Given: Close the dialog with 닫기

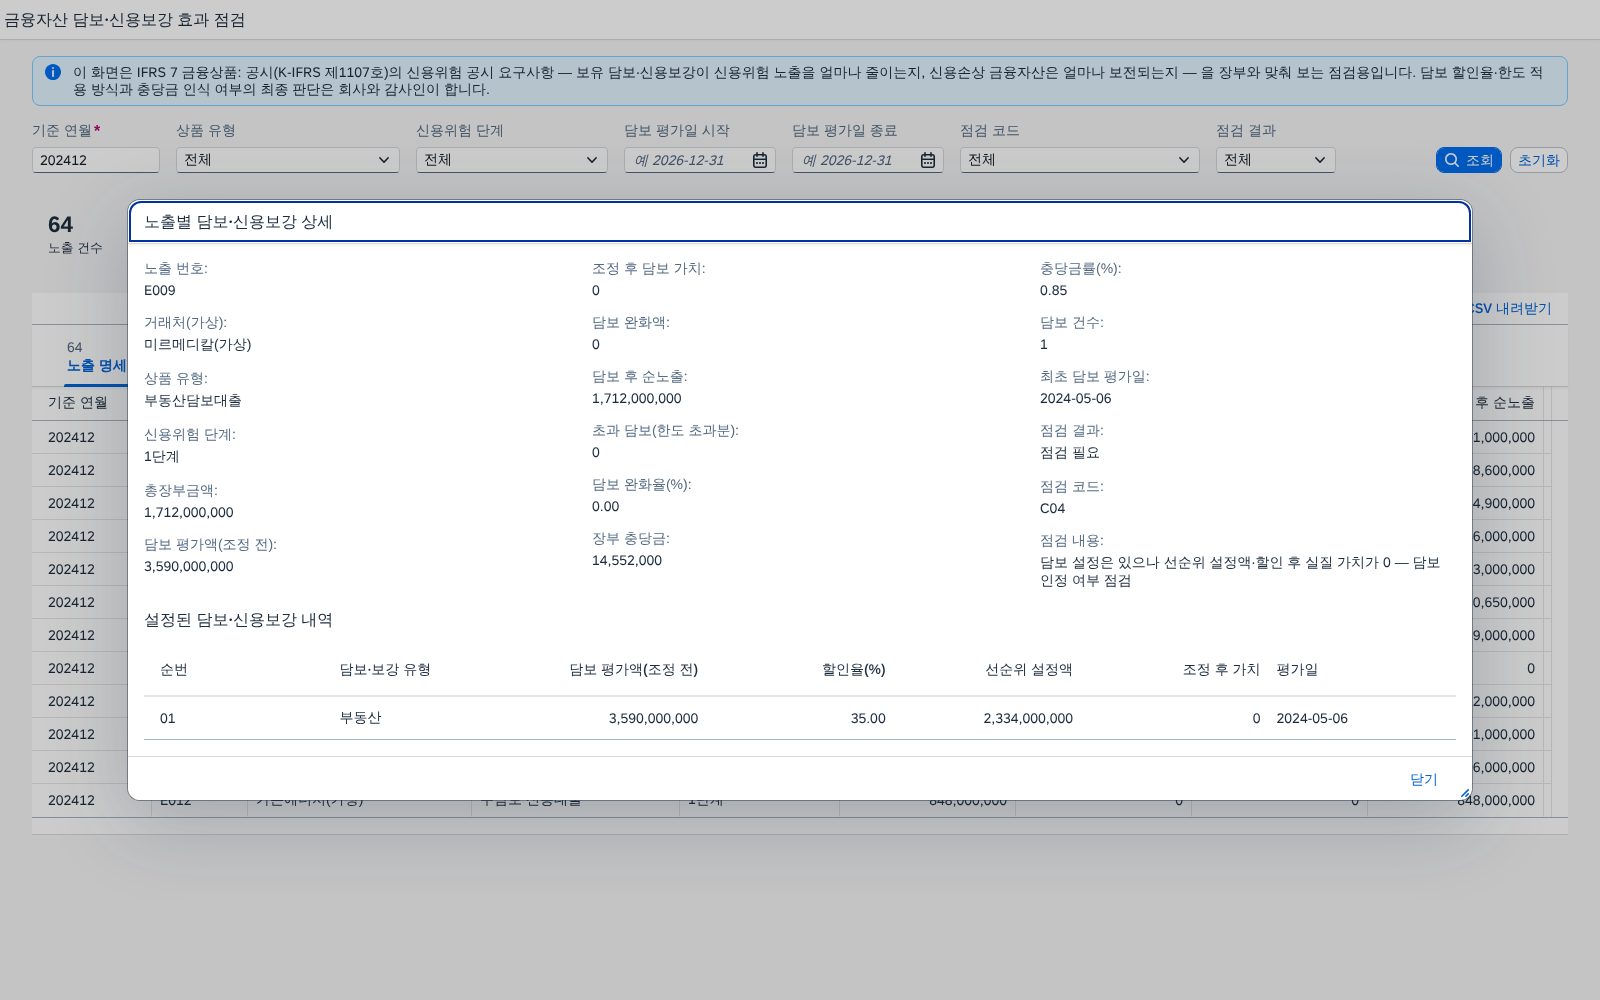Looking at the screenshot, I should [1423, 779].
